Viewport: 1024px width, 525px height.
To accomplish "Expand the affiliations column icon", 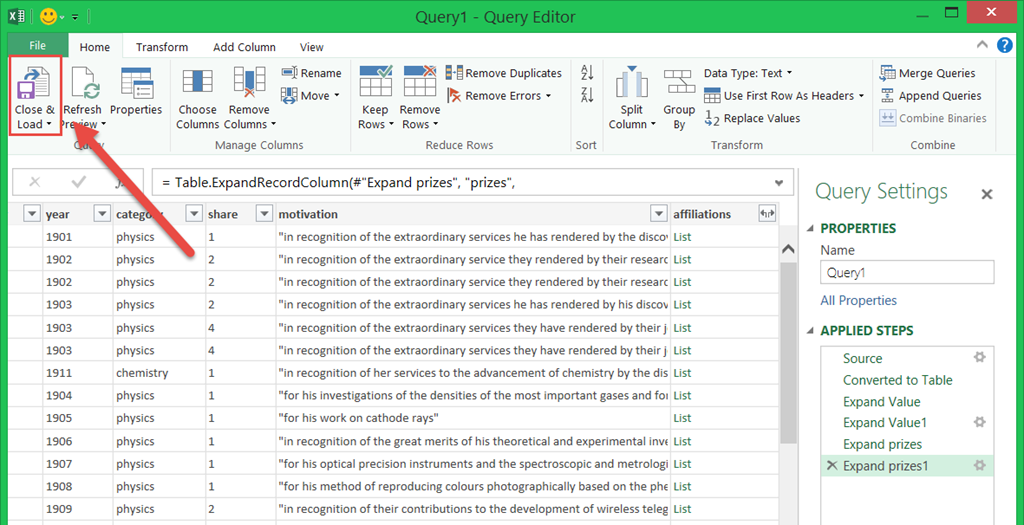I will pyautogui.click(x=767, y=214).
